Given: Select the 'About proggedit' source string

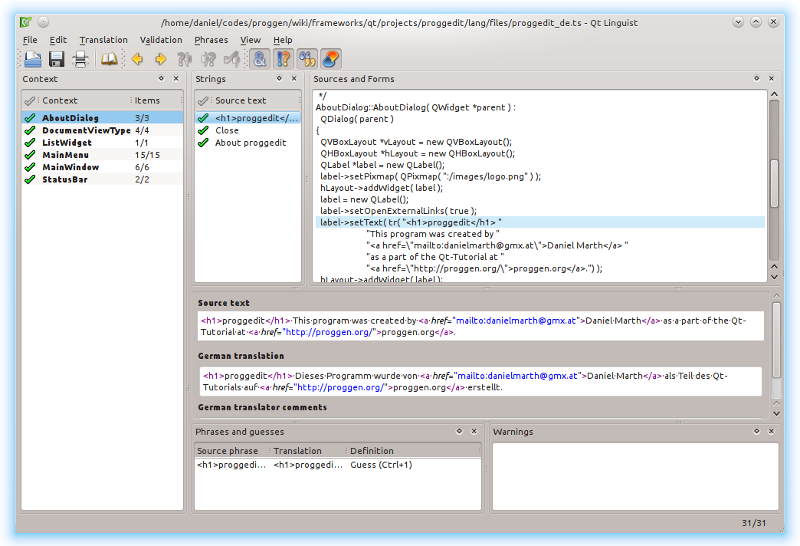Looking at the screenshot, I should [250, 143].
